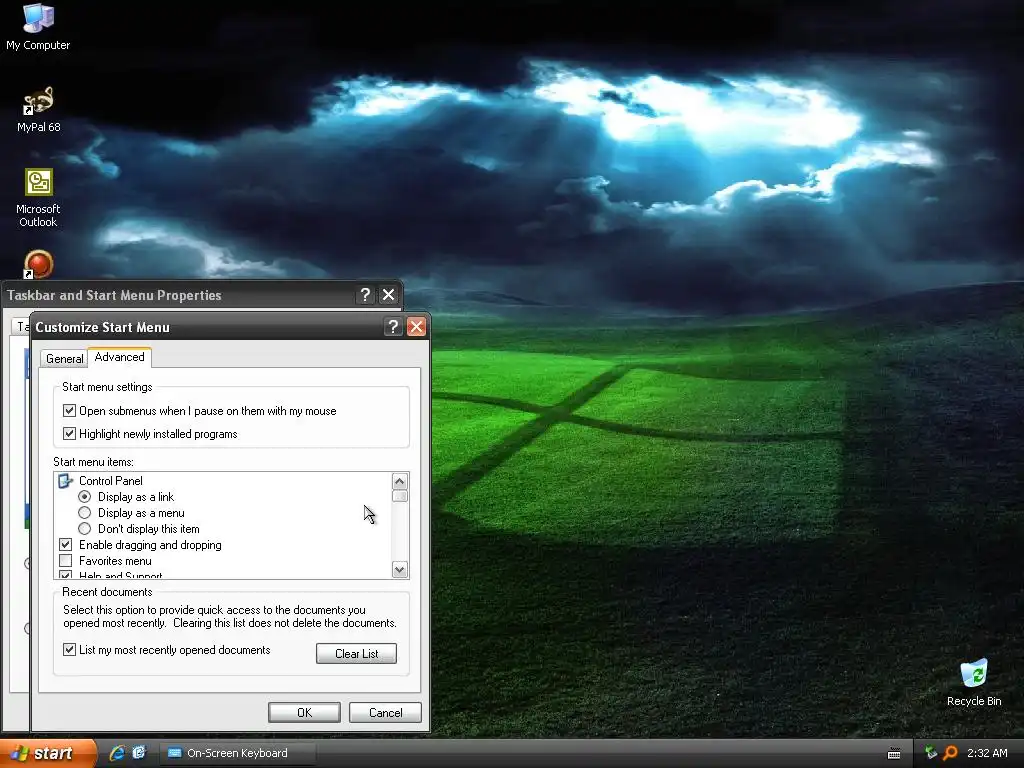Uncheck Highlight newly installed programs
This screenshot has width=1024, height=768.
(69, 434)
